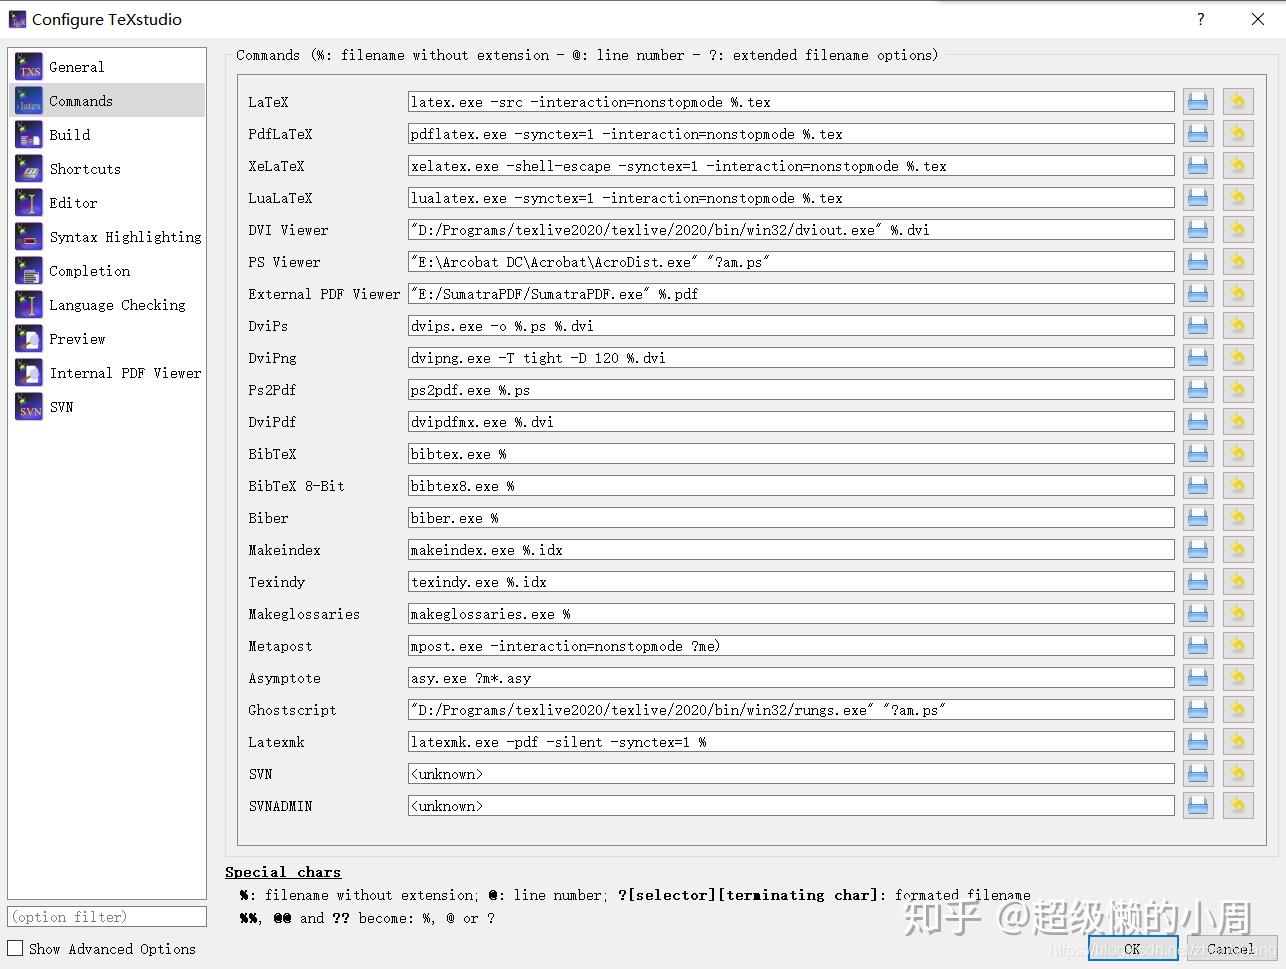
Task: Restore the default Asymptote command
Action: [x=1238, y=677]
